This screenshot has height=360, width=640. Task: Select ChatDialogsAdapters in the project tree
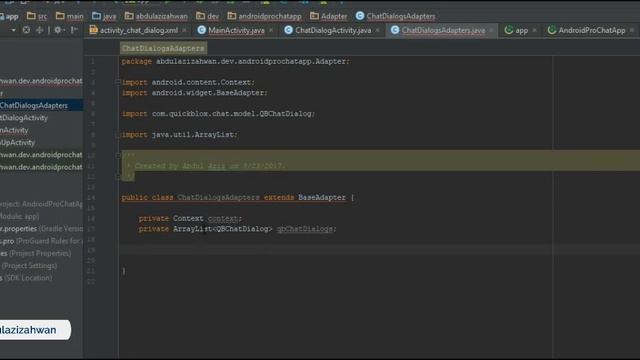[41, 105]
